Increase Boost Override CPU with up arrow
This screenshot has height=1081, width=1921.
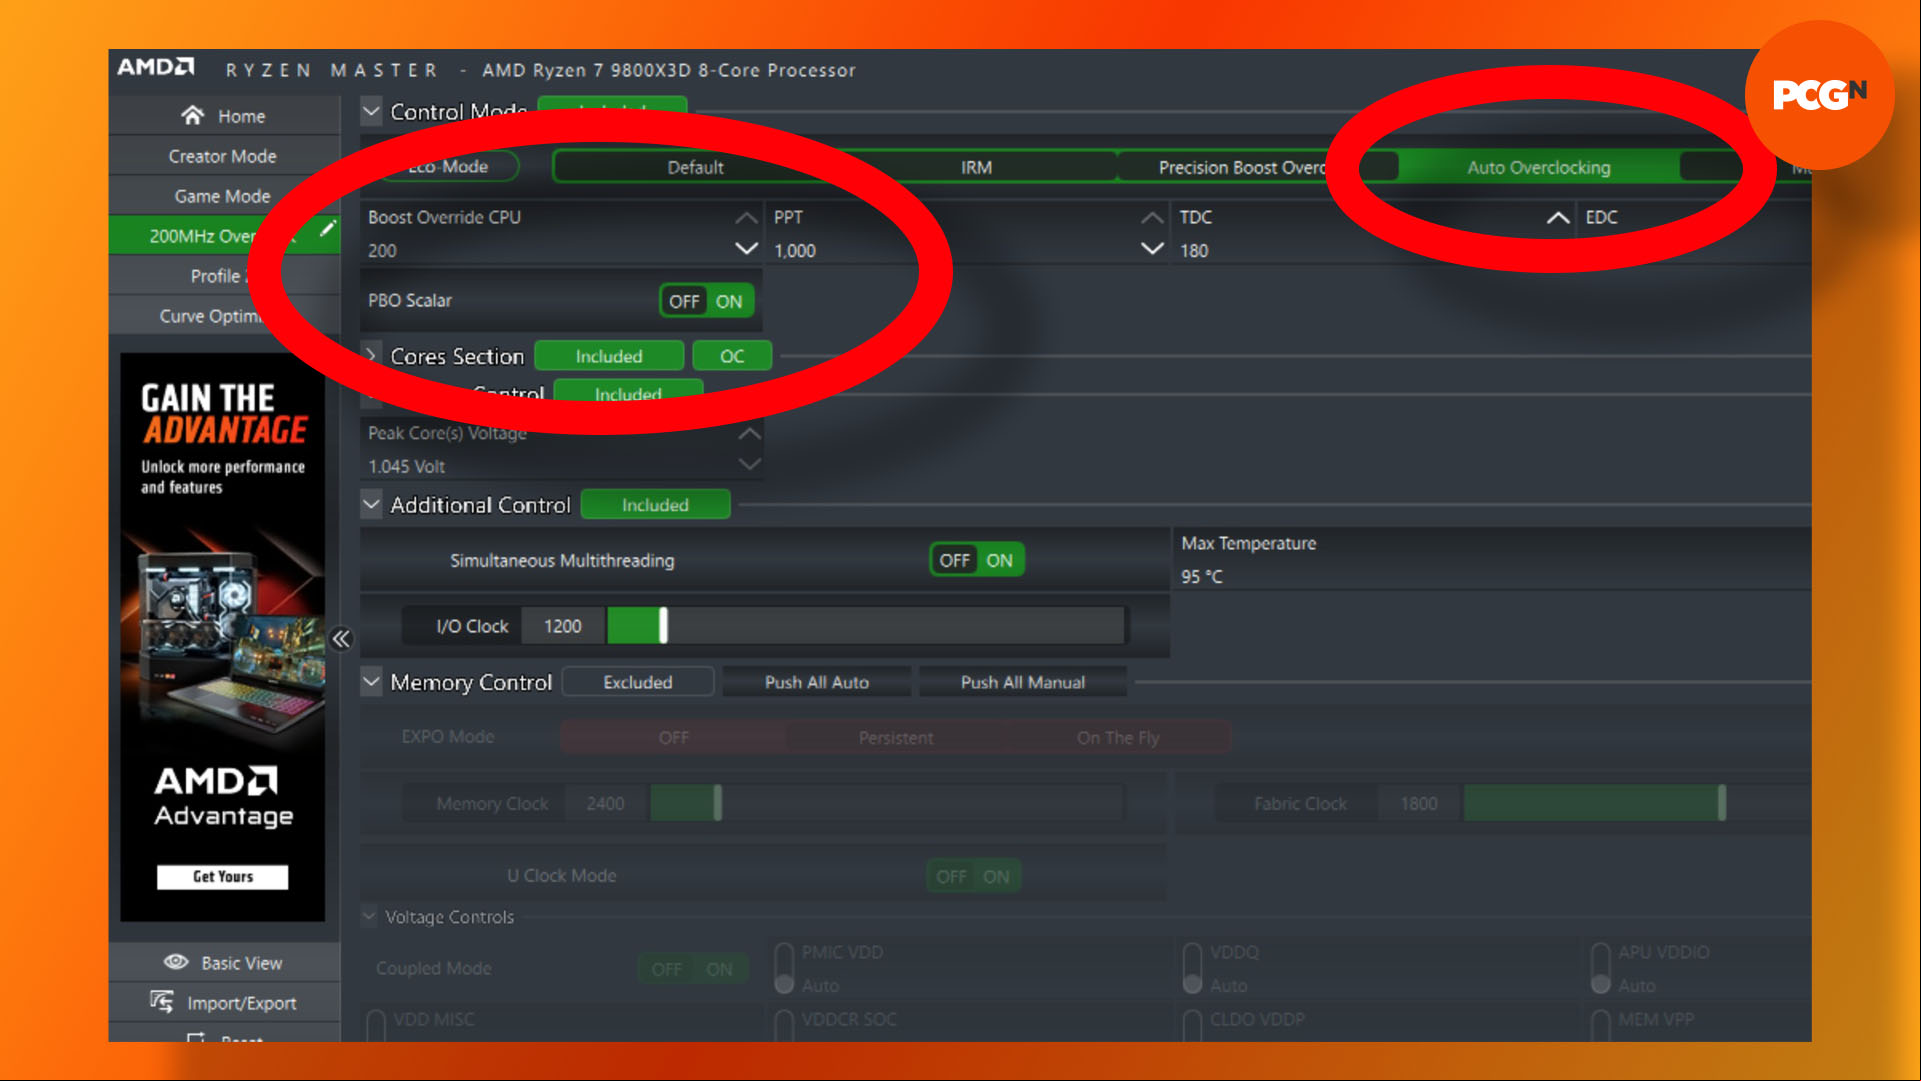click(746, 217)
